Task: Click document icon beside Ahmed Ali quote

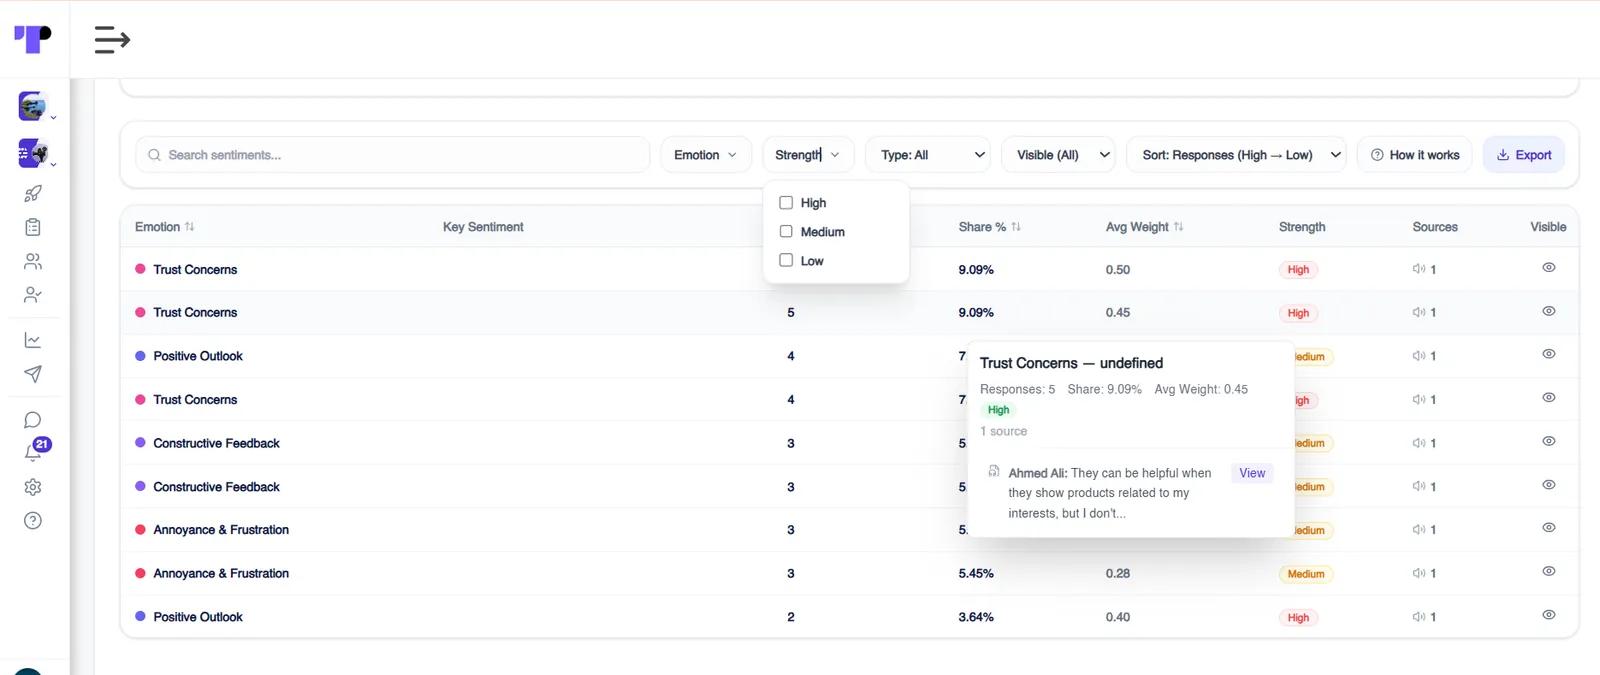Action: click(x=994, y=471)
